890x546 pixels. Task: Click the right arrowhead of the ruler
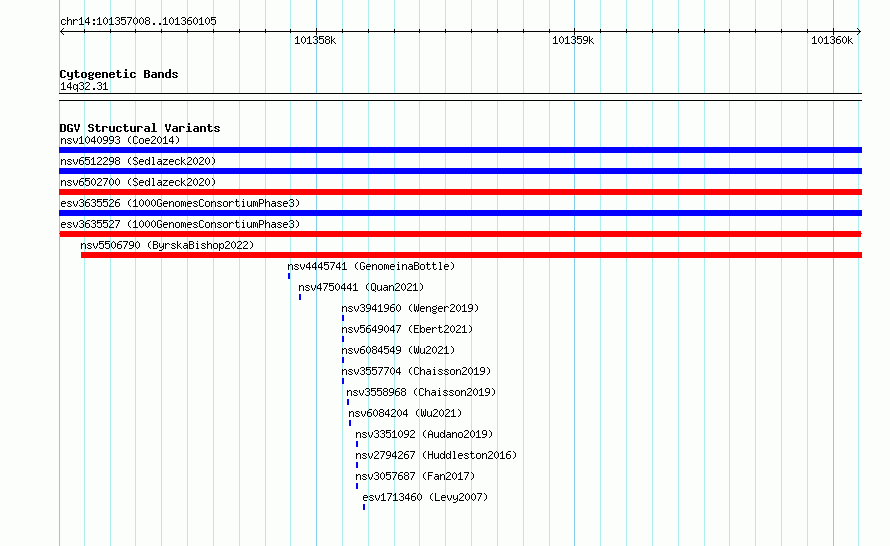[859, 32]
